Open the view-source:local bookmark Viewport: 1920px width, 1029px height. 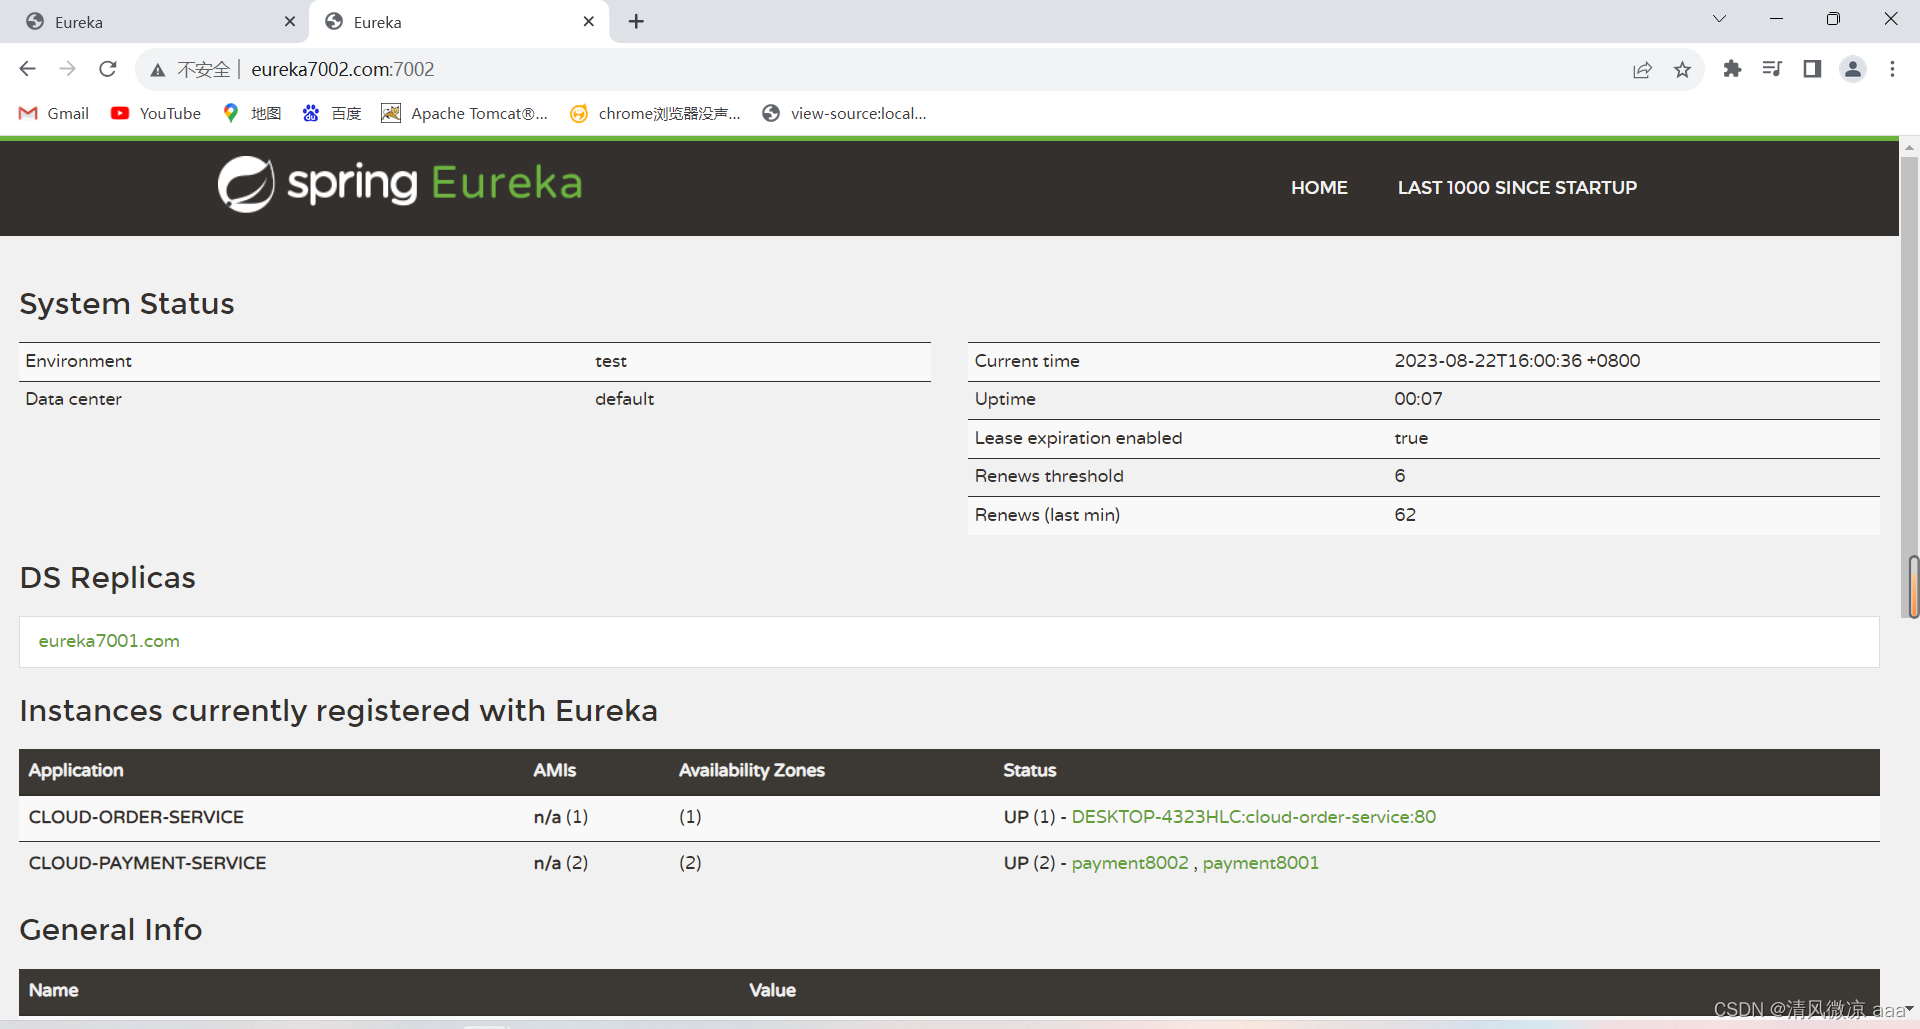845,113
